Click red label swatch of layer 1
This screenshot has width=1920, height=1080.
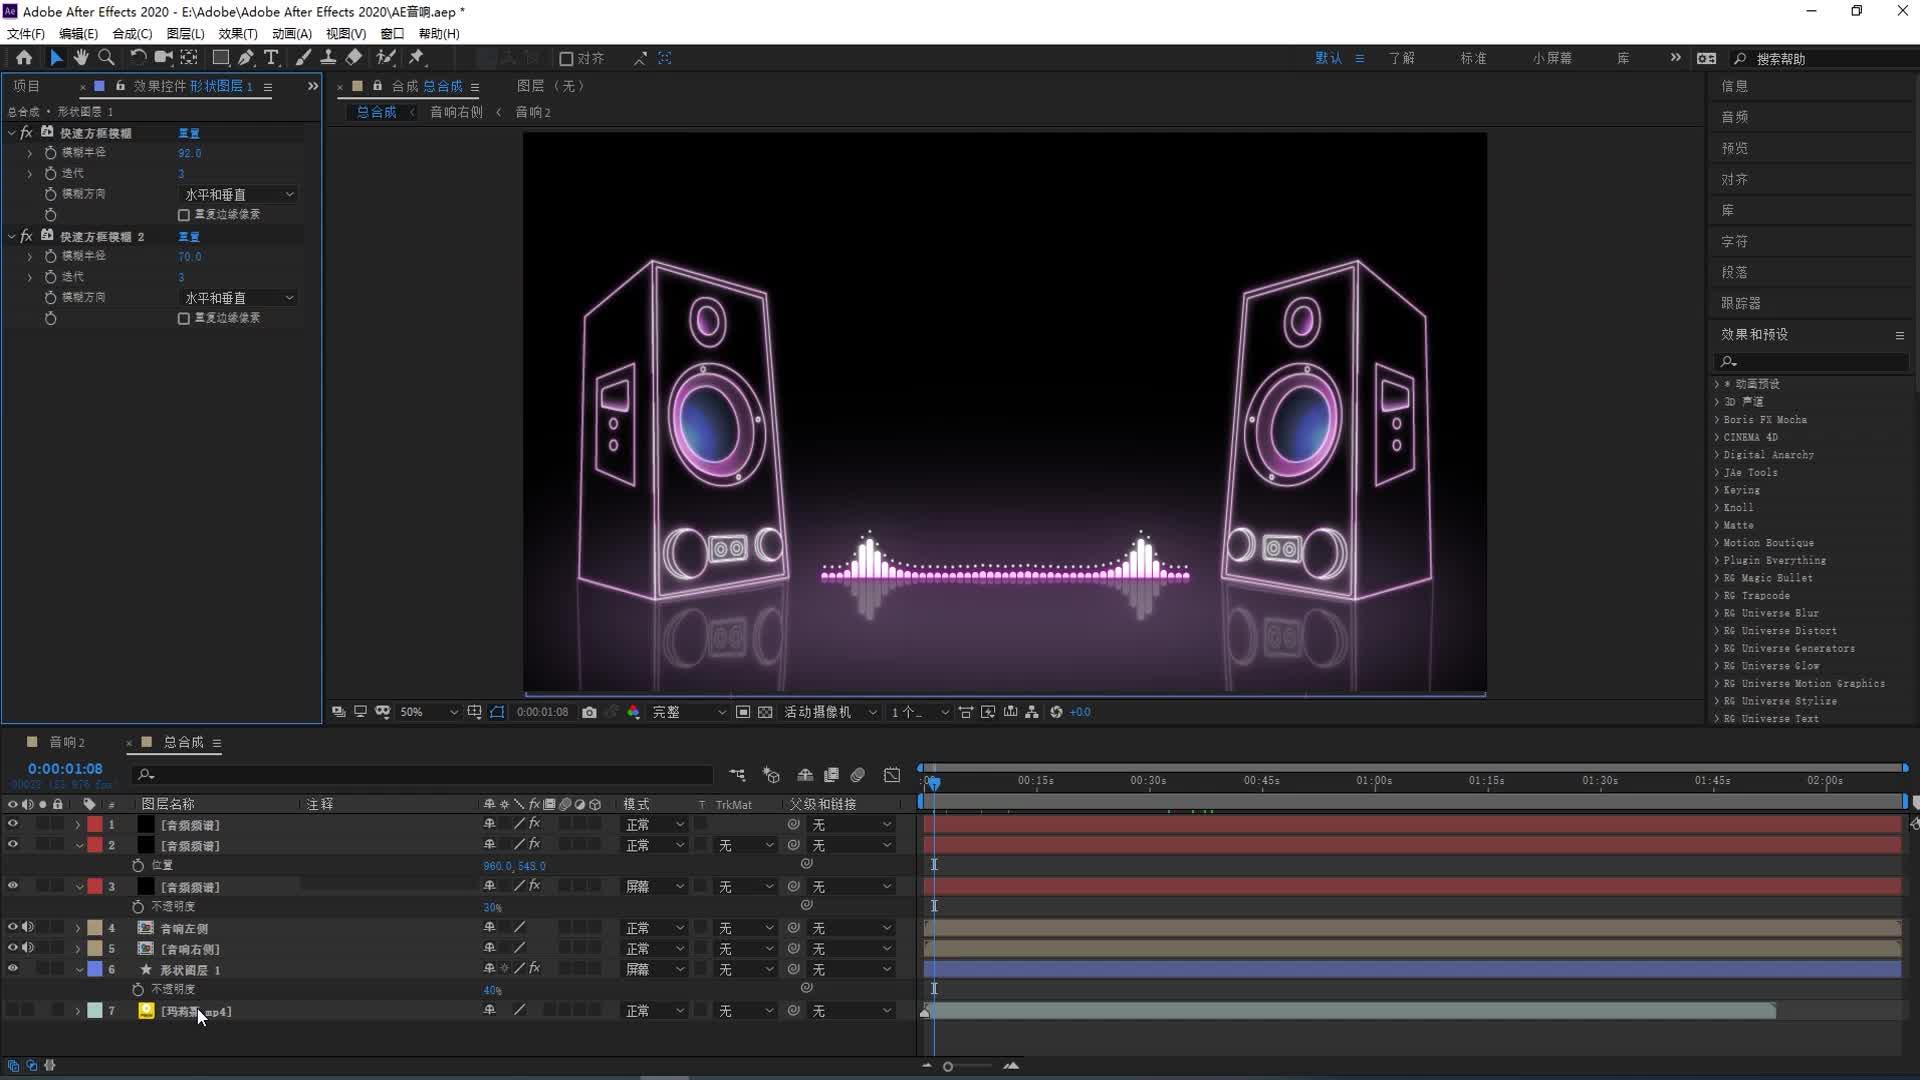[x=95, y=825]
